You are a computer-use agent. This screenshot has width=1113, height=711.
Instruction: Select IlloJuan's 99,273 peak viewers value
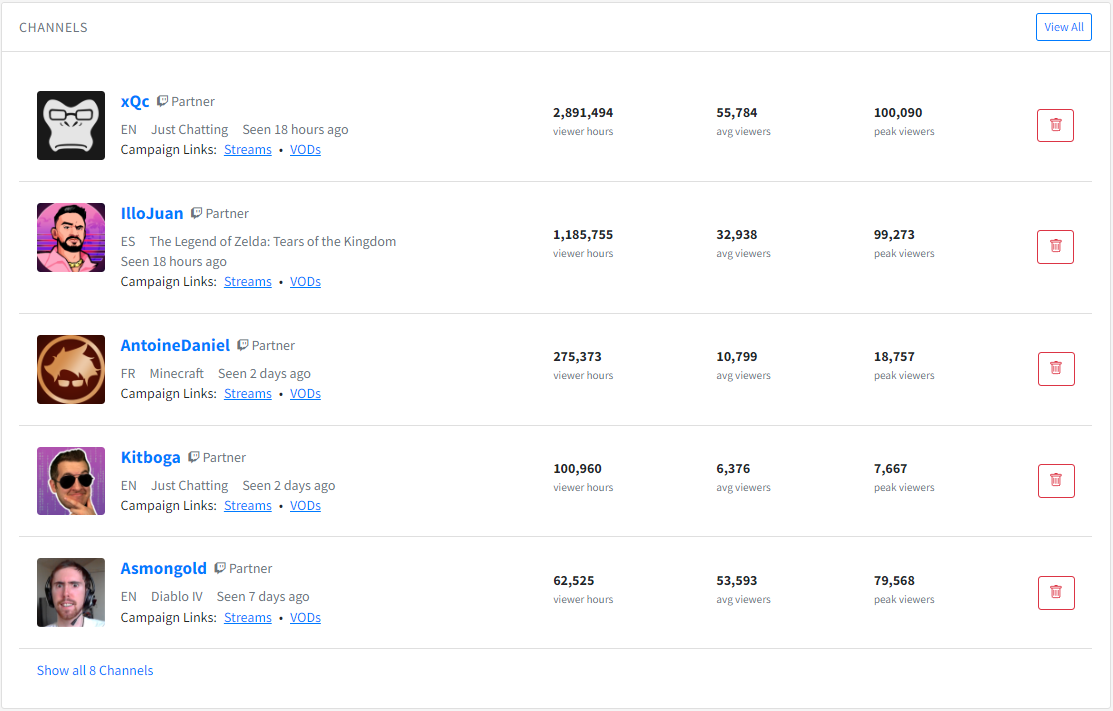tap(894, 235)
